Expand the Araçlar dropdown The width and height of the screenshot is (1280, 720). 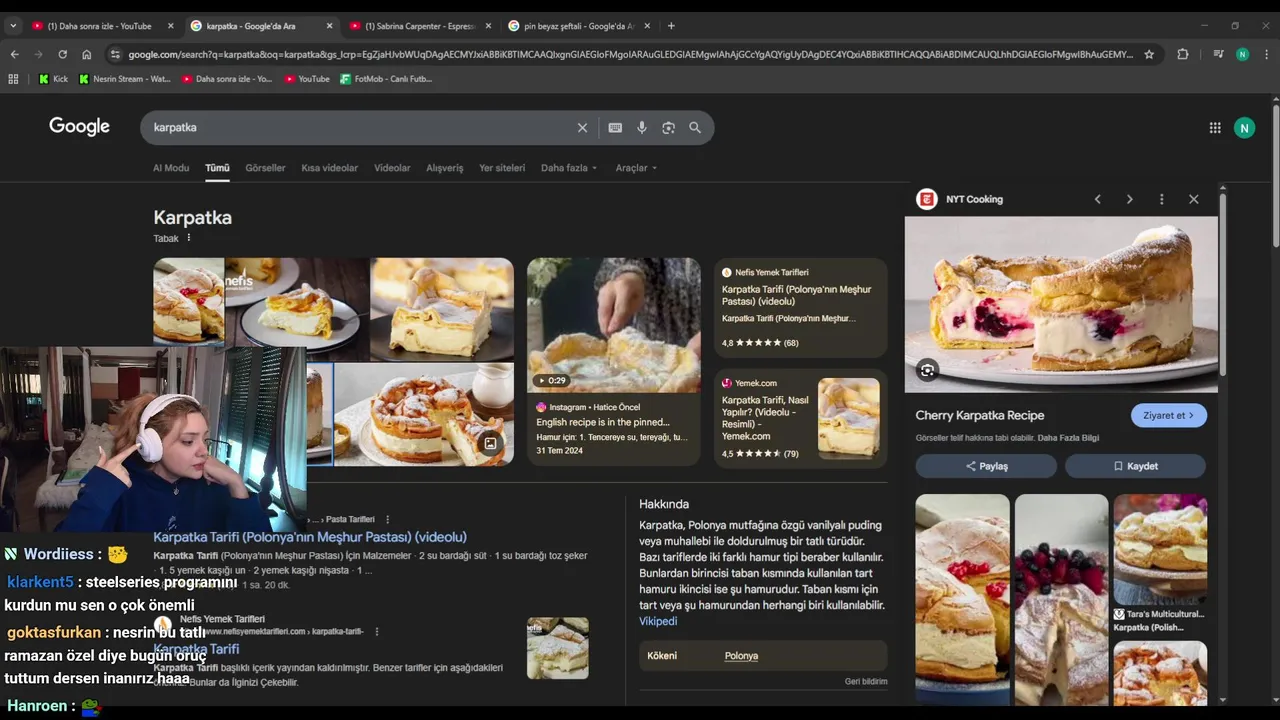click(x=636, y=168)
